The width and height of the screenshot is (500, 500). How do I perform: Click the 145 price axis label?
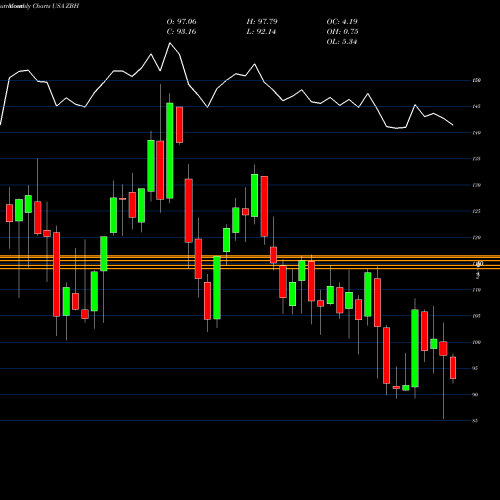(x=477, y=106)
